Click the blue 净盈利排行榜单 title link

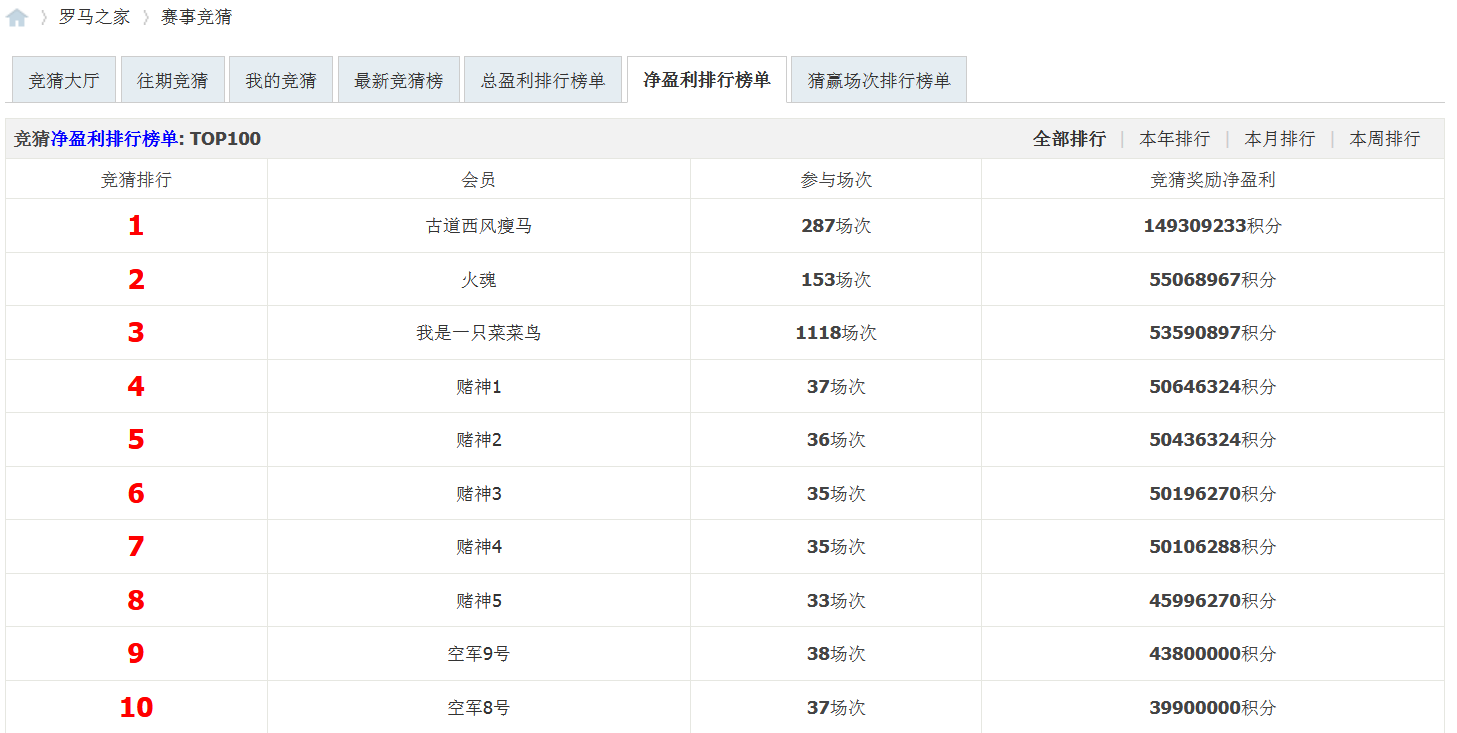pos(114,139)
